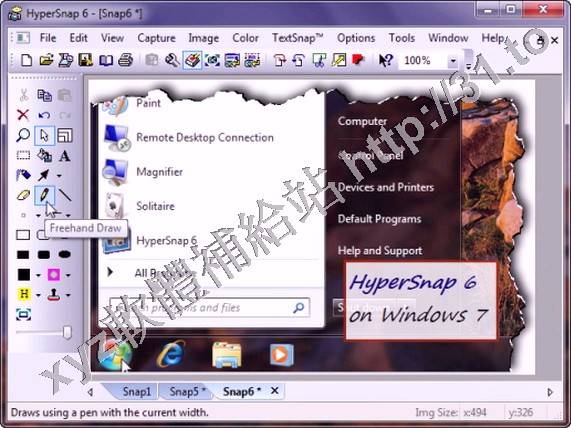
Task: Open the Capture menu
Action: (157, 38)
